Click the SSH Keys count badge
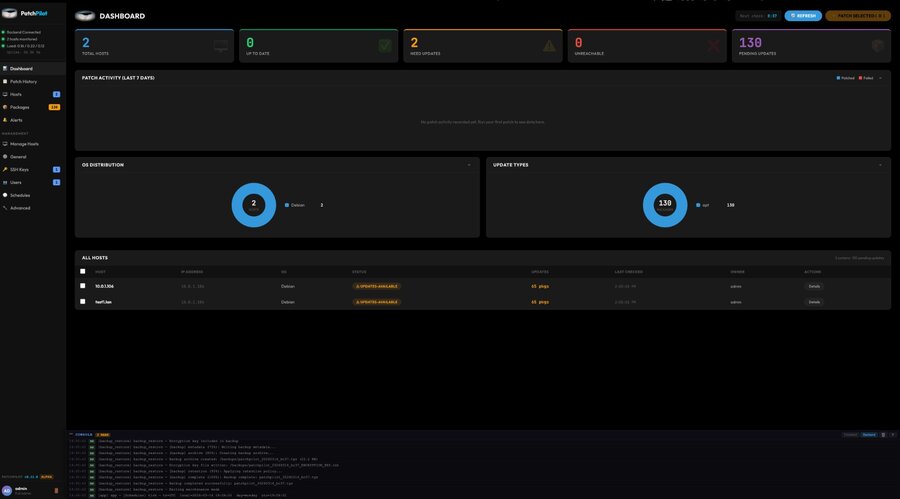Viewport: 900px width, 499px height. (x=56, y=169)
